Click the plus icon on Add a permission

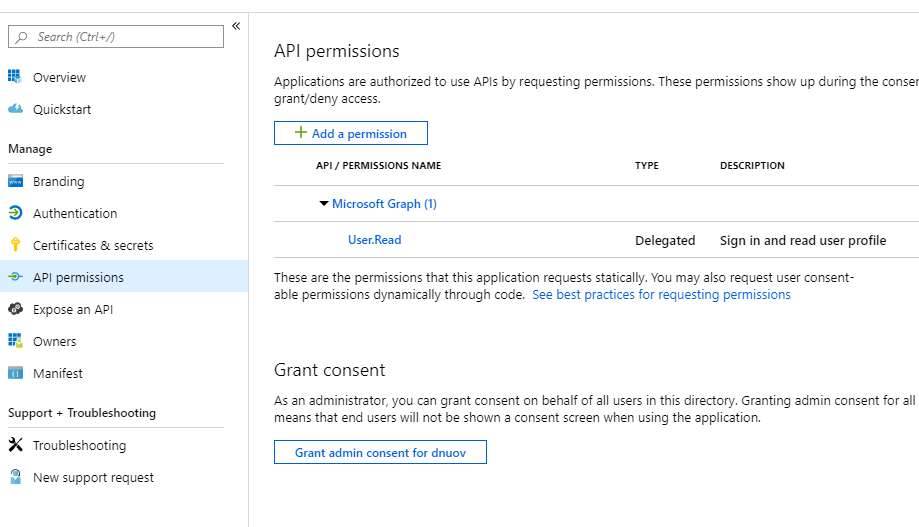(x=301, y=132)
